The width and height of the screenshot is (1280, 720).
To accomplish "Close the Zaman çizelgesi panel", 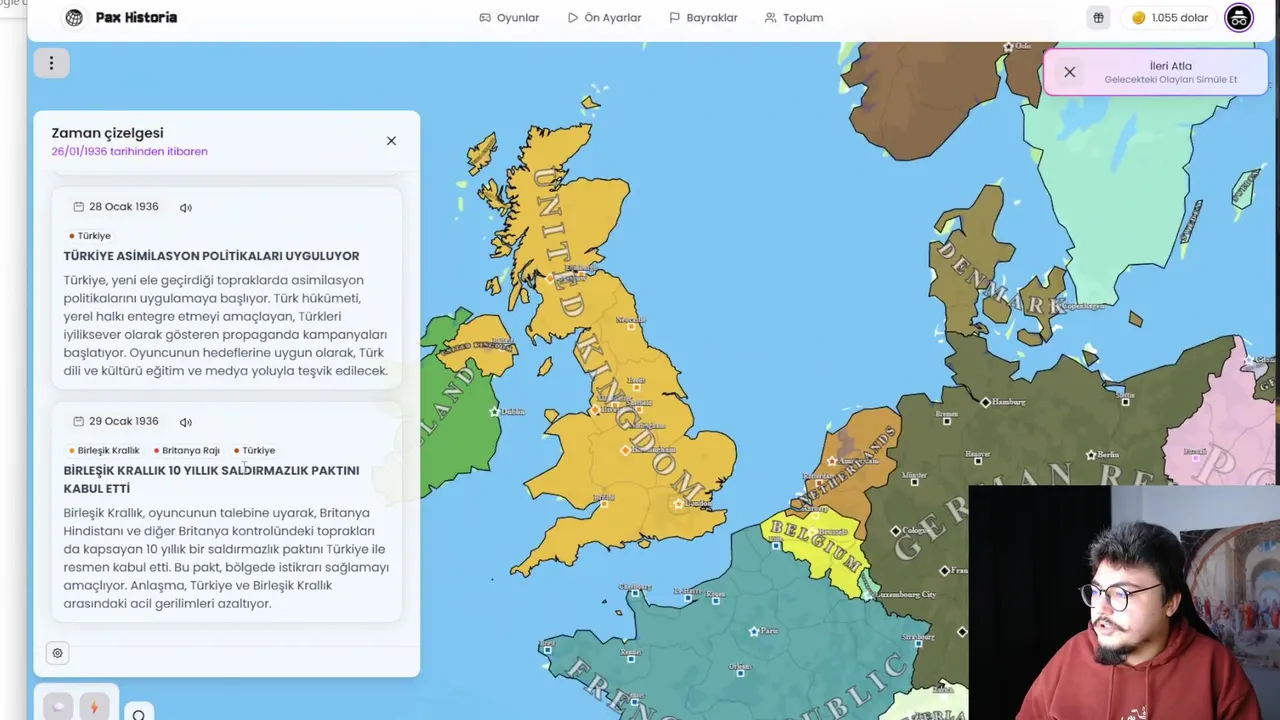I will pyautogui.click(x=391, y=141).
